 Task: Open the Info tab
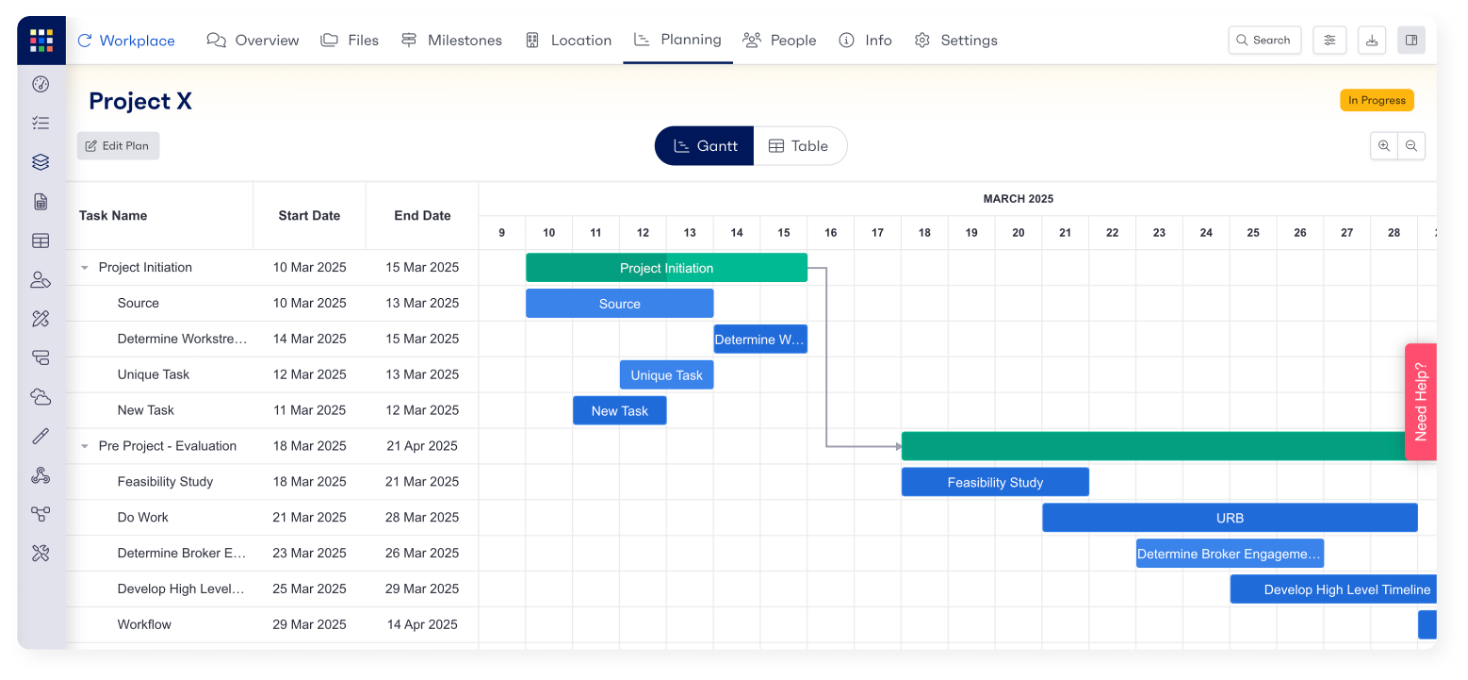[865, 40]
